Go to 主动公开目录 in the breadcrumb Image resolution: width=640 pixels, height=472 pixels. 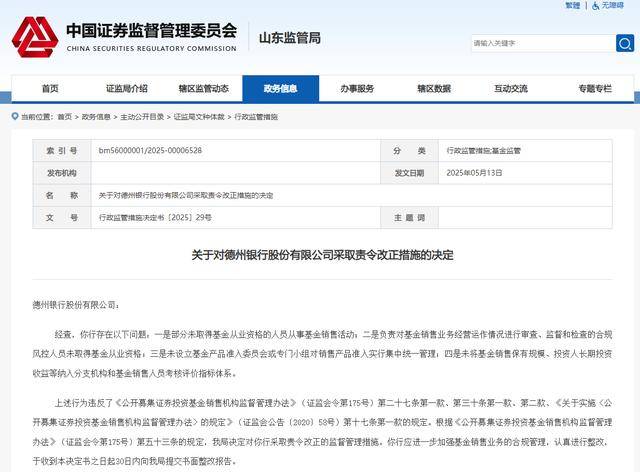(142, 117)
